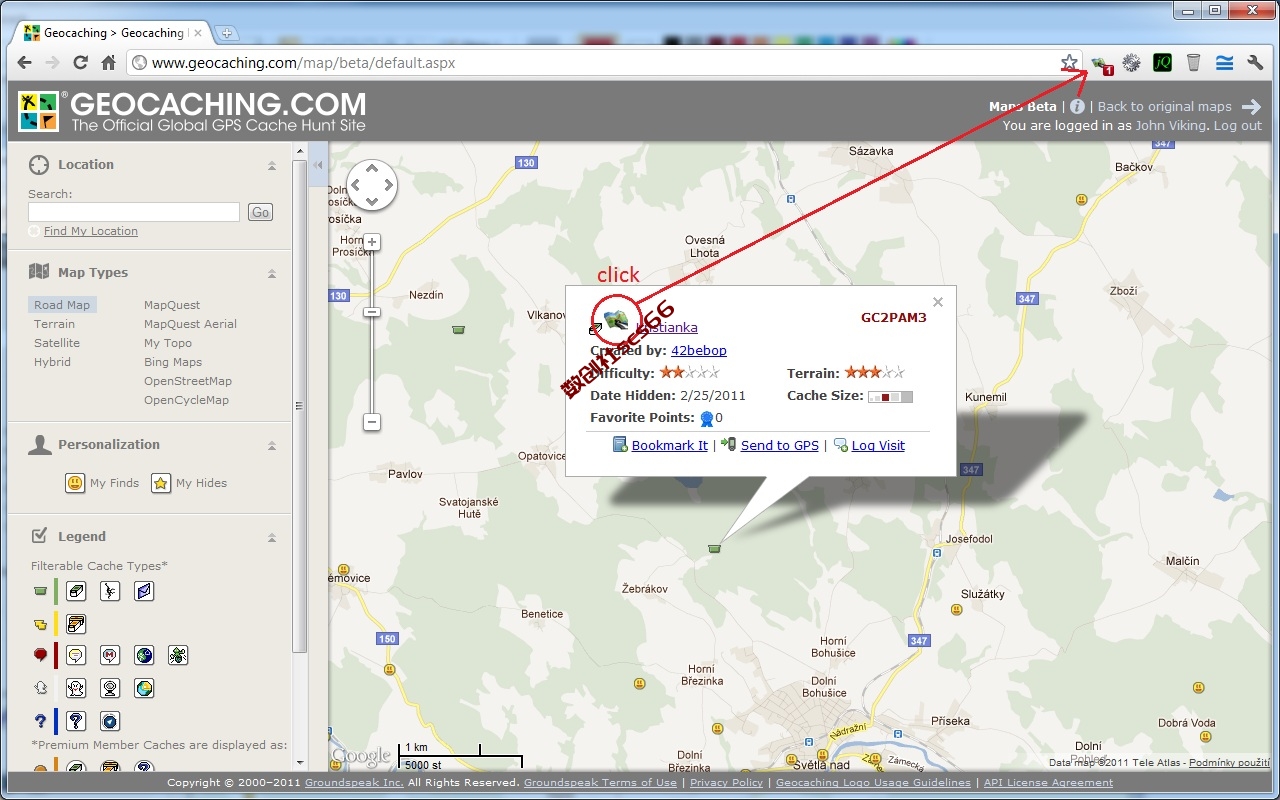The width and height of the screenshot is (1280, 800).
Task: Toggle the Cache In Trash Out globe icon
Action: [x=144, y=656]
